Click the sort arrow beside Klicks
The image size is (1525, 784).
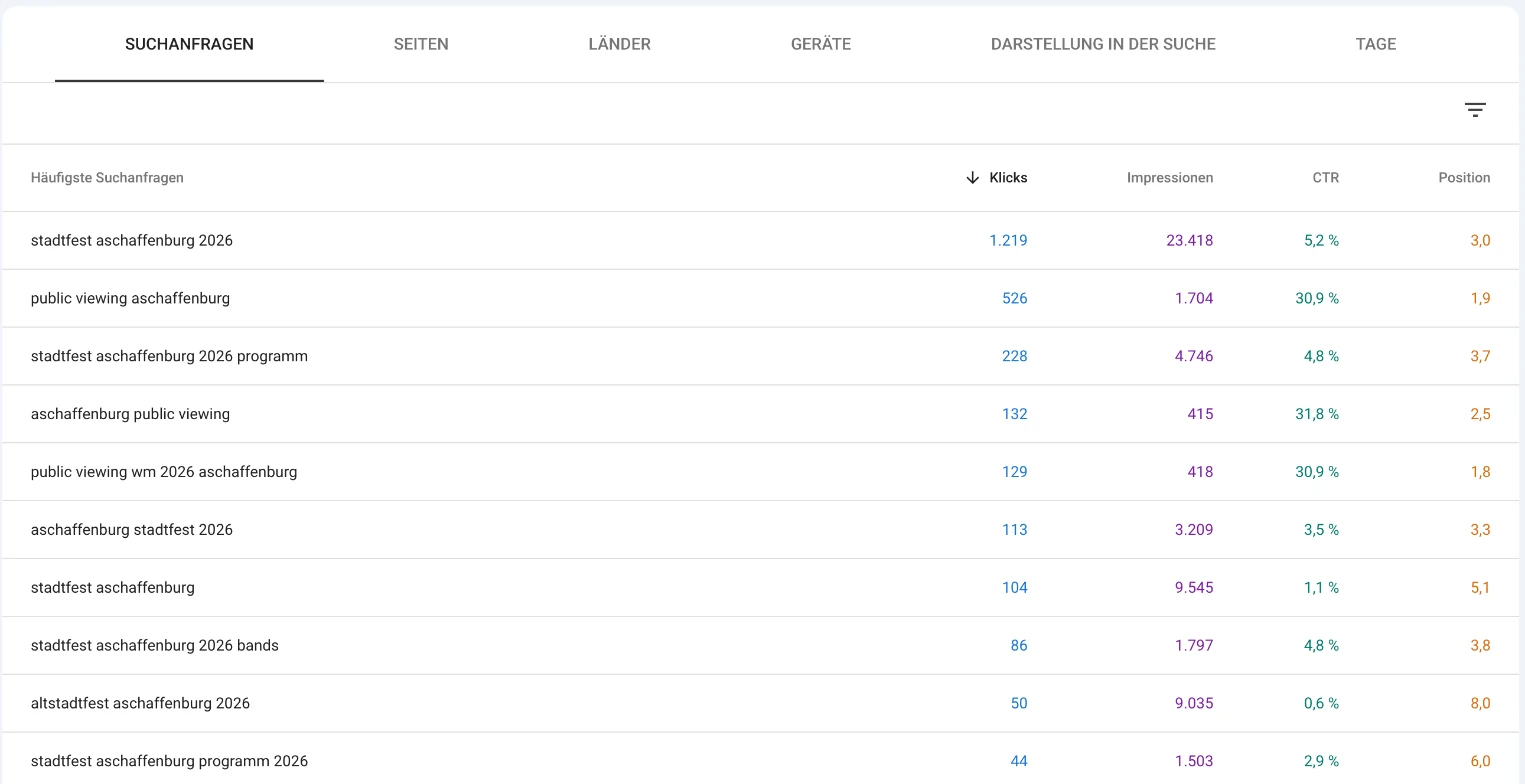(x=972, y=178)
